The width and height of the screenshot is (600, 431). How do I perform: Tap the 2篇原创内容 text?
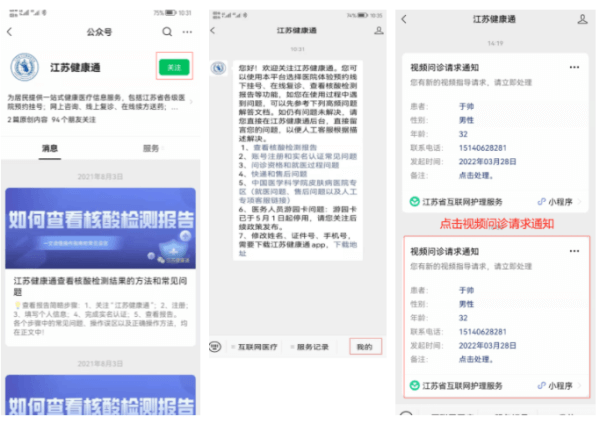tap(27, 120)
